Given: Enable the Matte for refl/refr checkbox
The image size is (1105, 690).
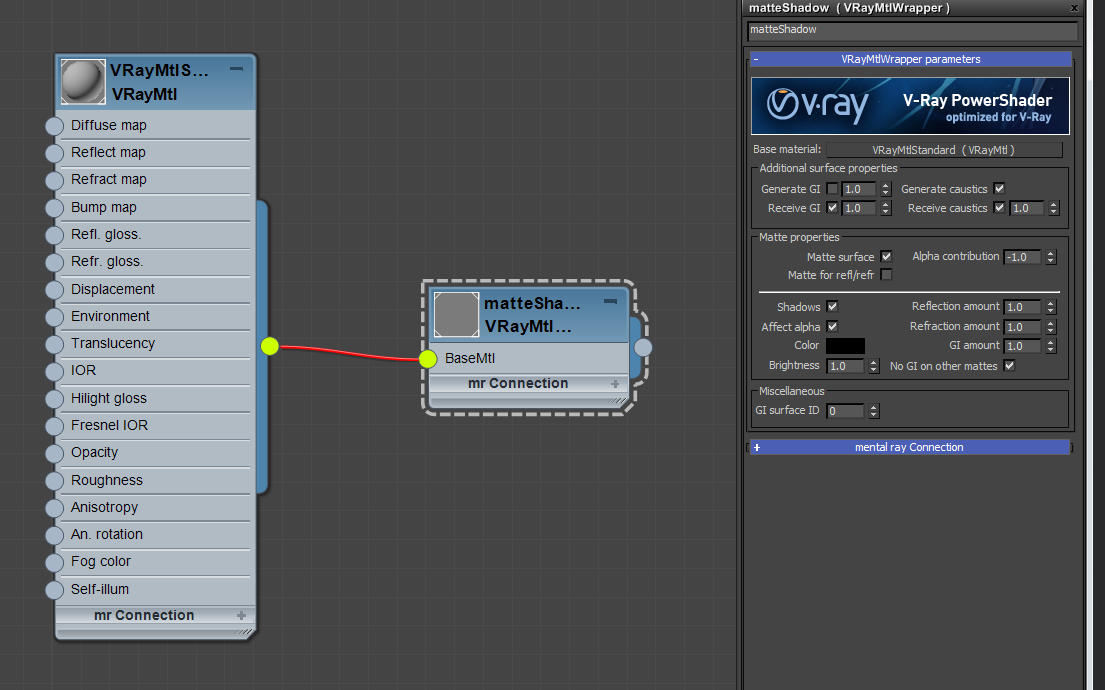Looking at the screenshot, I should tap(886, 275).
